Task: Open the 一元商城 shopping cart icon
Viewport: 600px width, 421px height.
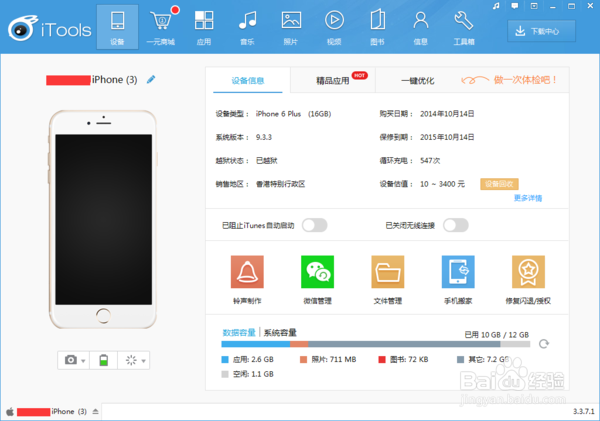Action: click(161, 27)
